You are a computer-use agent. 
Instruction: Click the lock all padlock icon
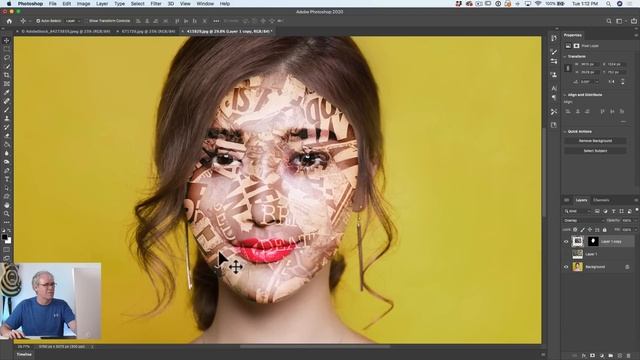pos(604,230)
